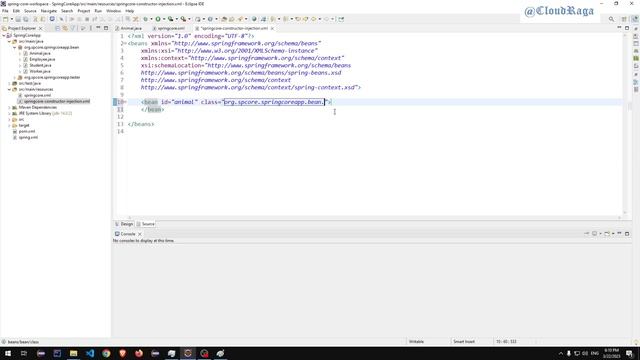The width and height of the screenshot is (640, 360).
Task: Expand the Maven Dependencies node
Action: point(9,107)
